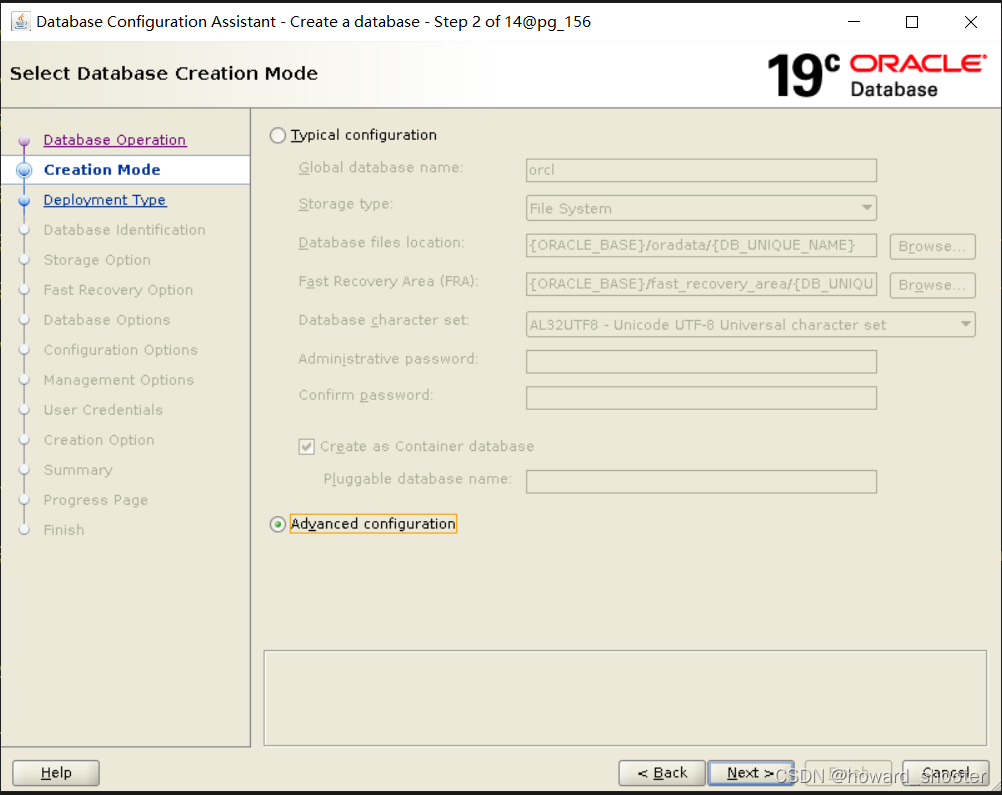The image size is (1002, 795).
Task: Click the Deployment Type step bullet
Action: [24, 201]
